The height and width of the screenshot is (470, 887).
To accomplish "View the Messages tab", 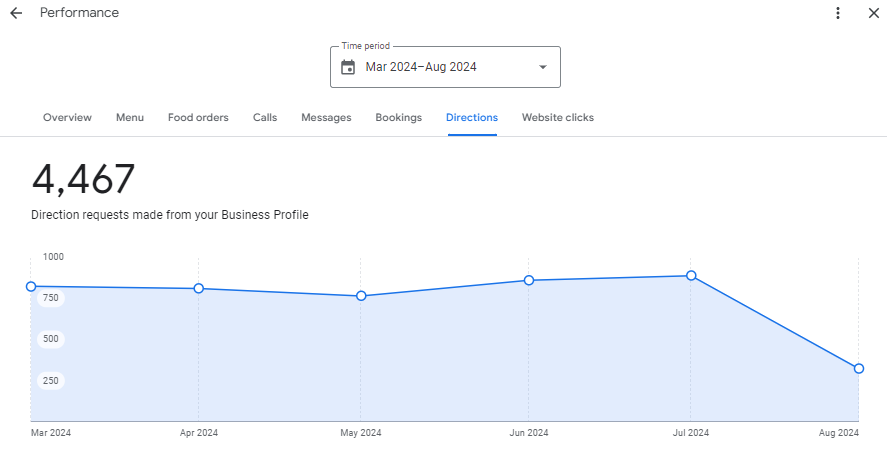I will [326, 117].
